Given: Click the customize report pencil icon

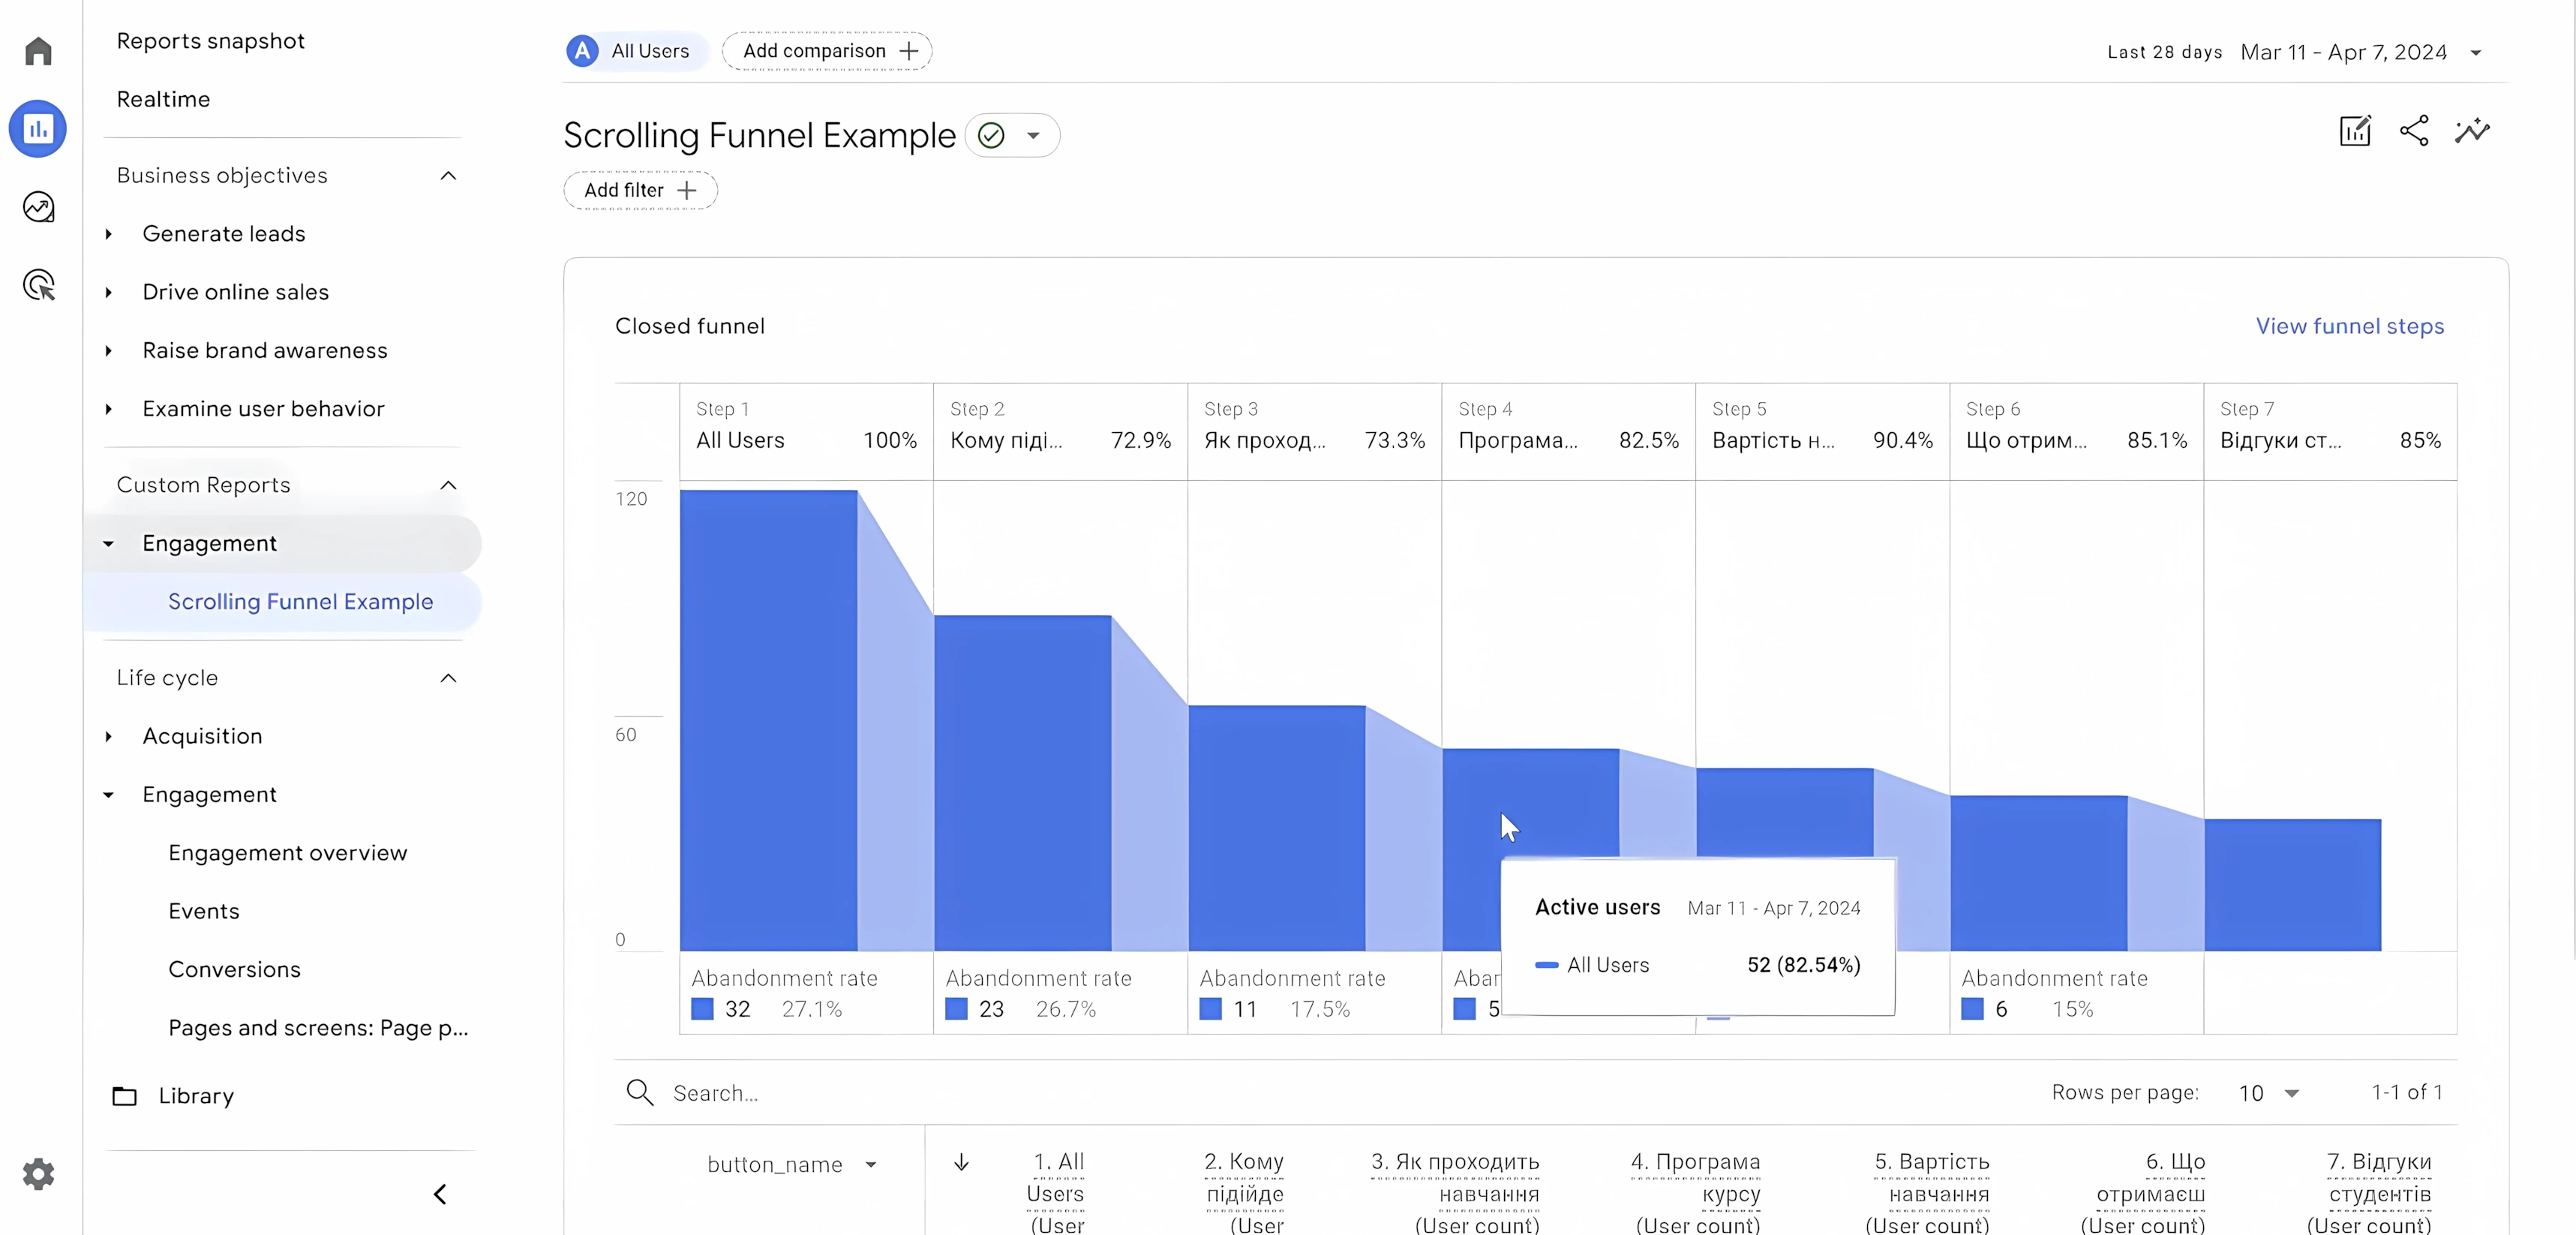Looking at the screenshot, I should click(2355, 131).
